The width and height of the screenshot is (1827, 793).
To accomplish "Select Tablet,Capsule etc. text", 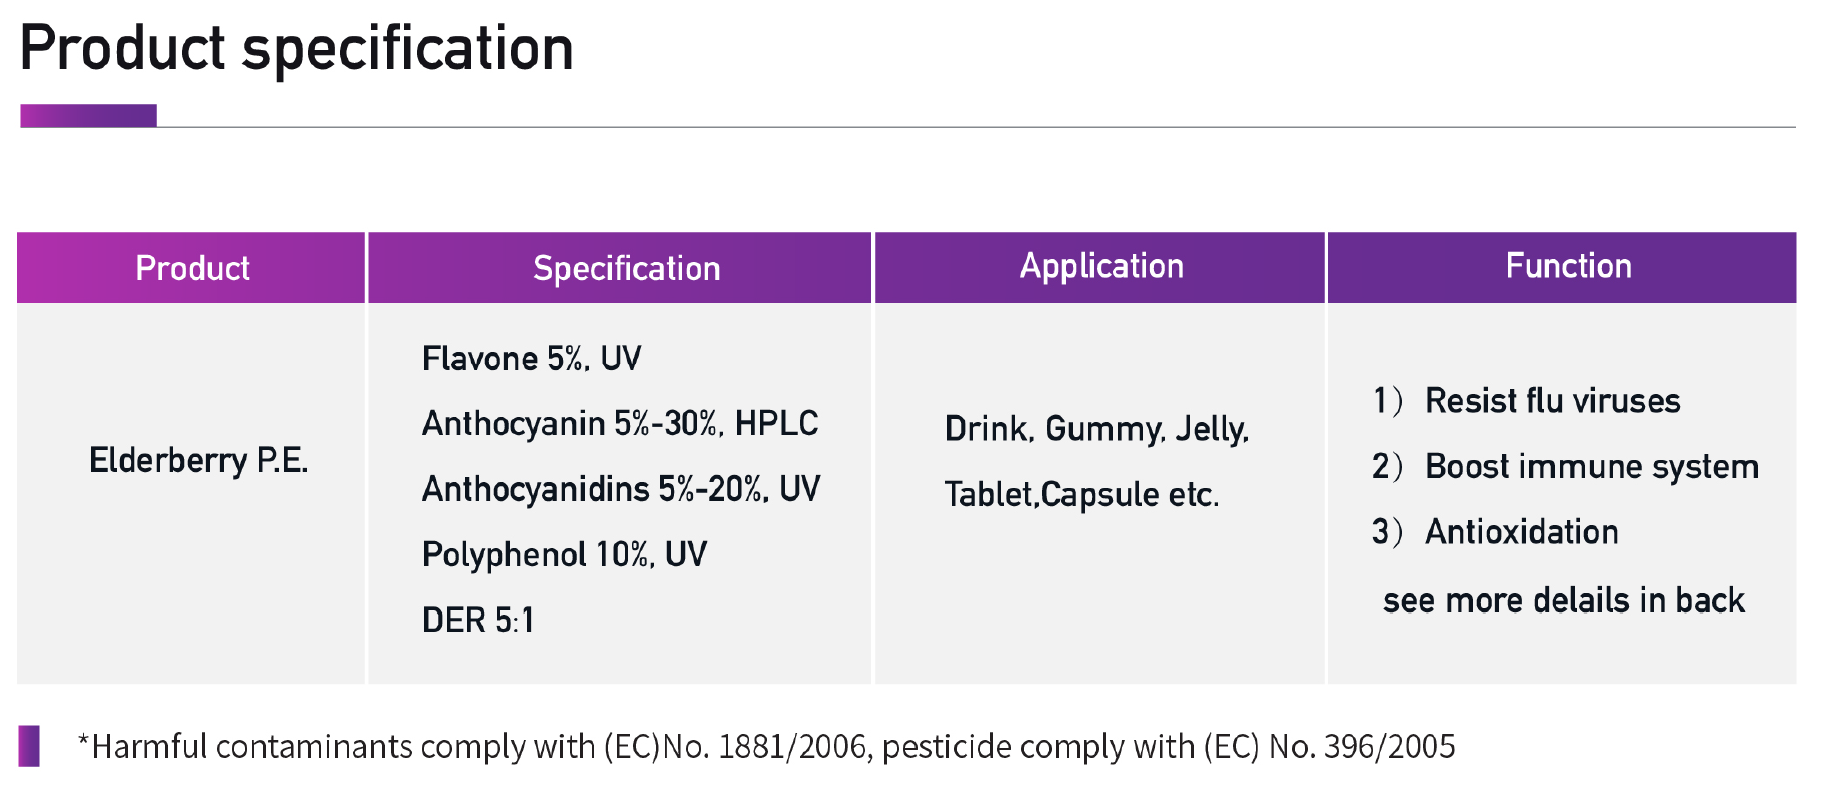I will click(1082, 494).
